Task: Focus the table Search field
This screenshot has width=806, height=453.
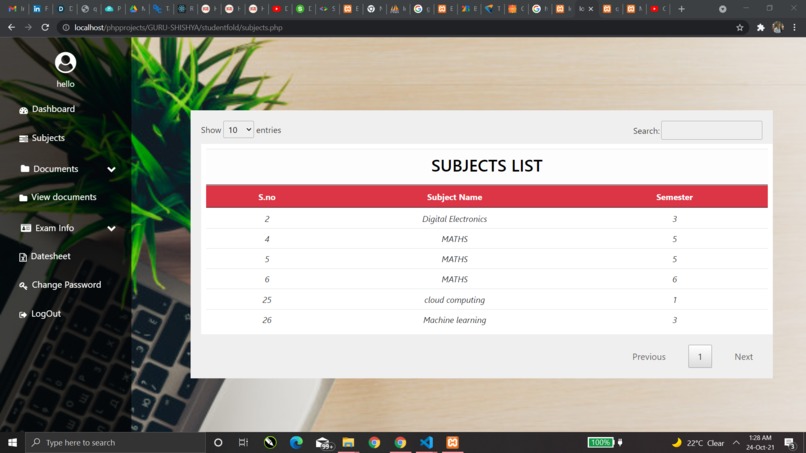Action: pos(711,130)
